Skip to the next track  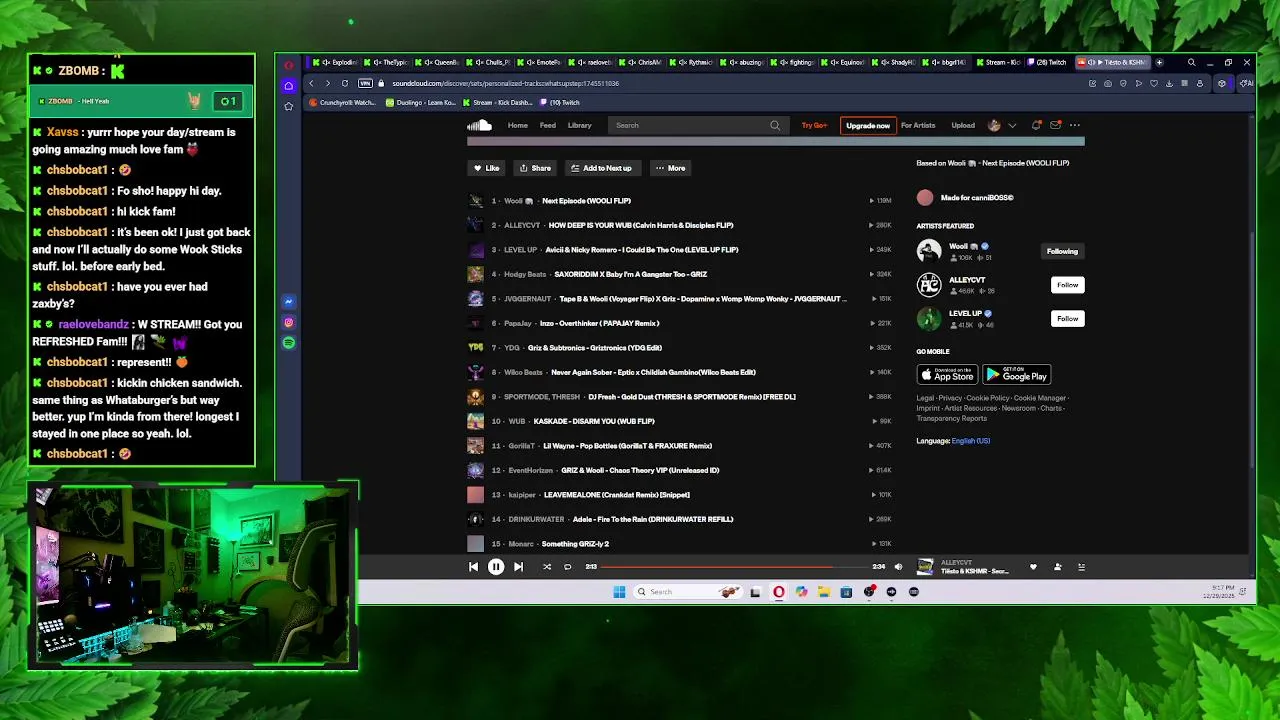[x=518, y=567]
